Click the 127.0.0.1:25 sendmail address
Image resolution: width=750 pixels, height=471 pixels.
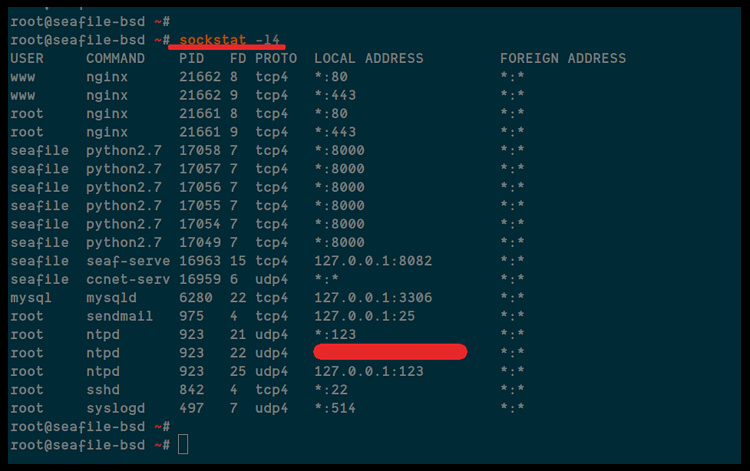360,316
